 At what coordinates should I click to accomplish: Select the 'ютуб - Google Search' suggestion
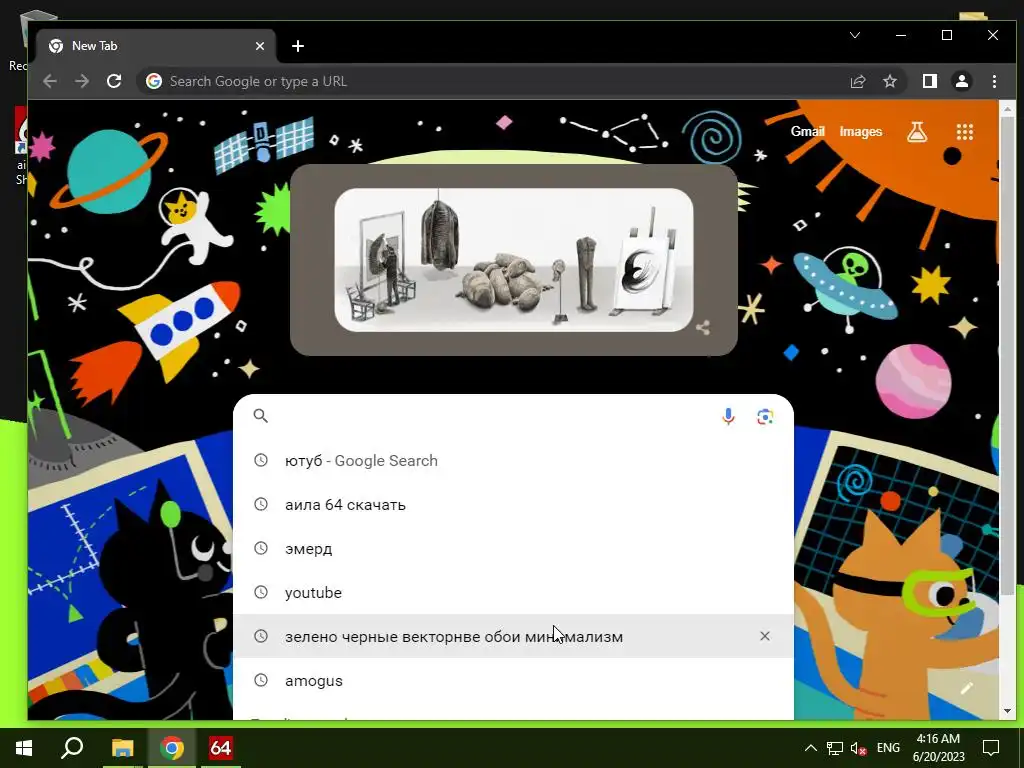[x=513, y=460]
